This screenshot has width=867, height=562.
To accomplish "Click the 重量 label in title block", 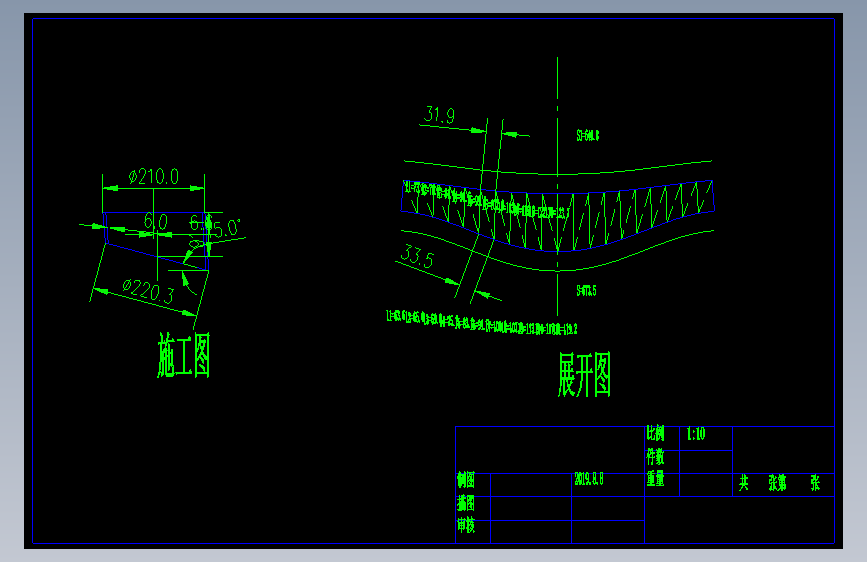I will pos(655,478).
